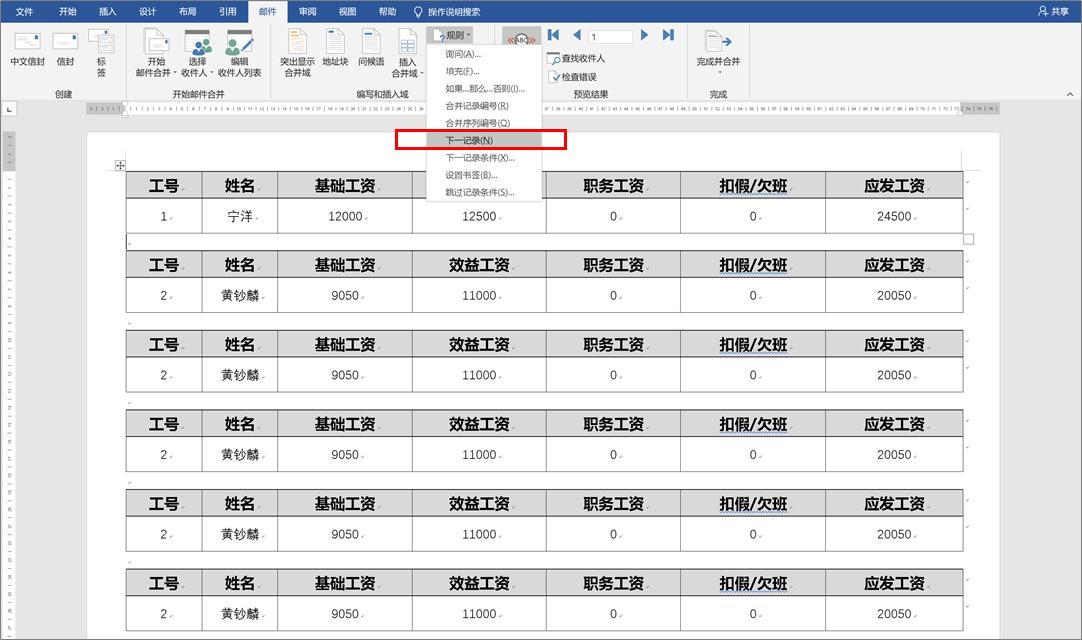
Task: Click 查找收件人 to find a recipient
Action: [579, 58]
